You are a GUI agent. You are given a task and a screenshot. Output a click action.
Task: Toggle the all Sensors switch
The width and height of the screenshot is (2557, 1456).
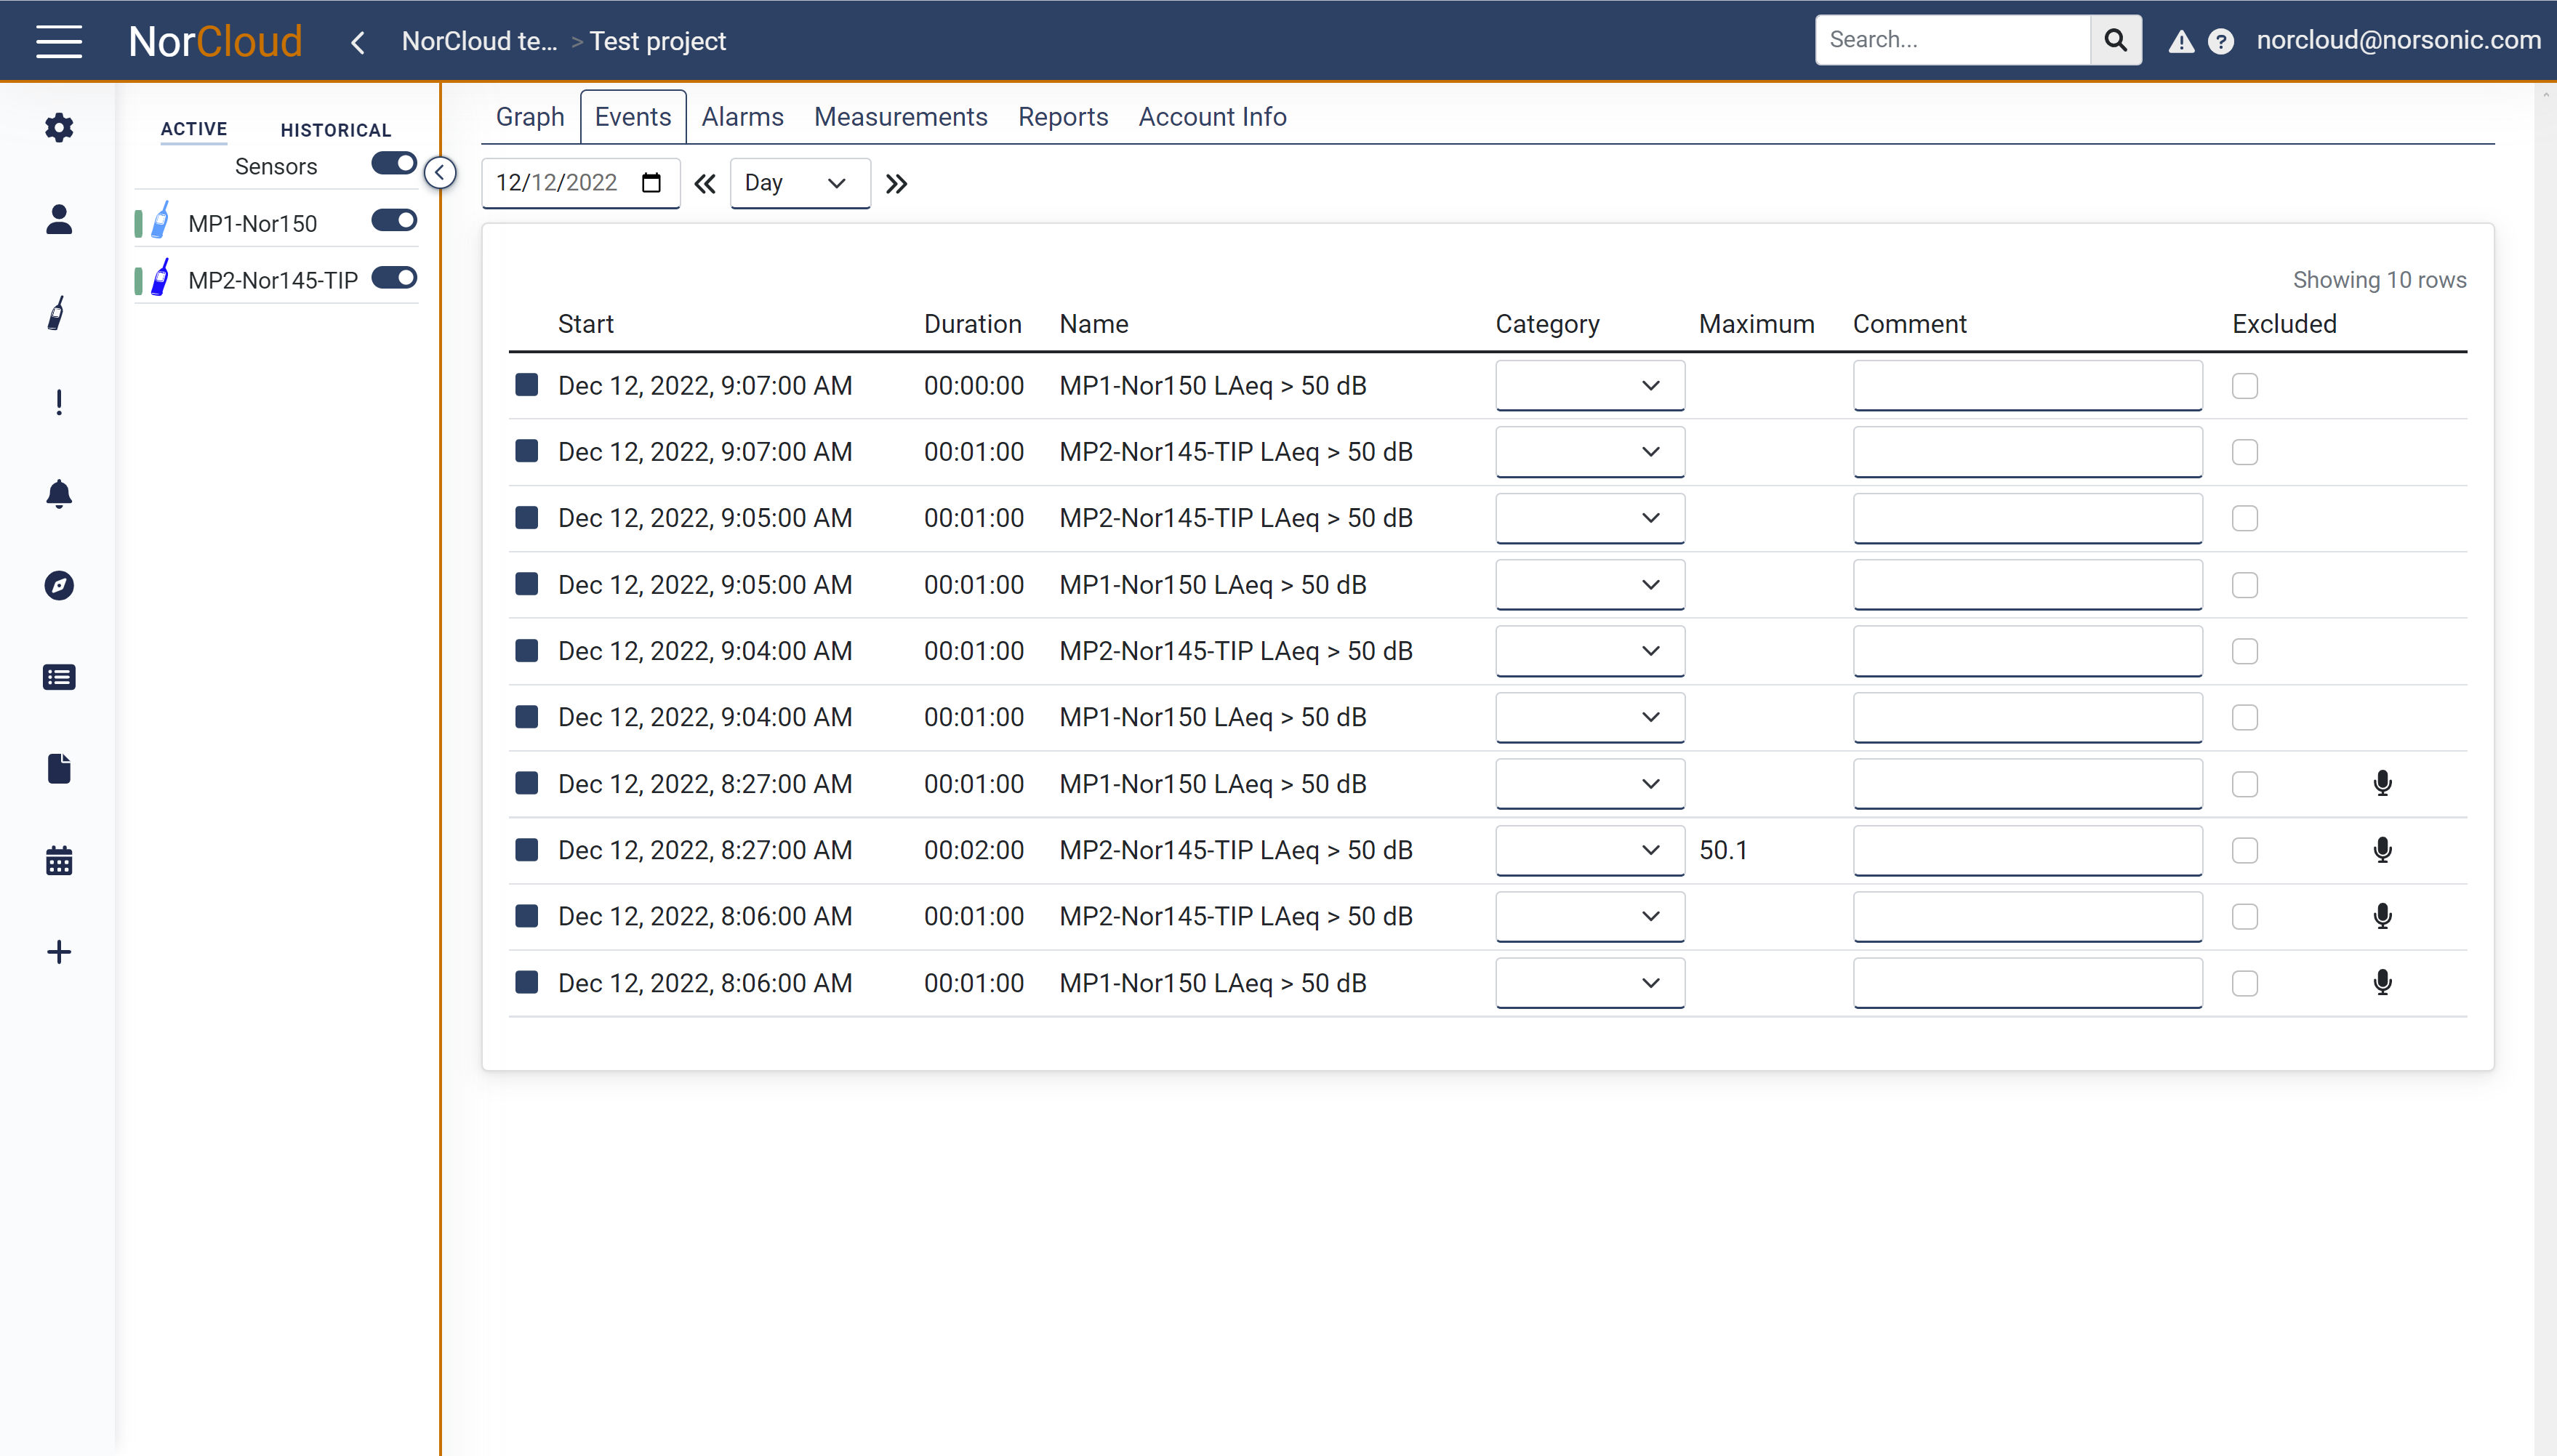[x=394, y=163]
